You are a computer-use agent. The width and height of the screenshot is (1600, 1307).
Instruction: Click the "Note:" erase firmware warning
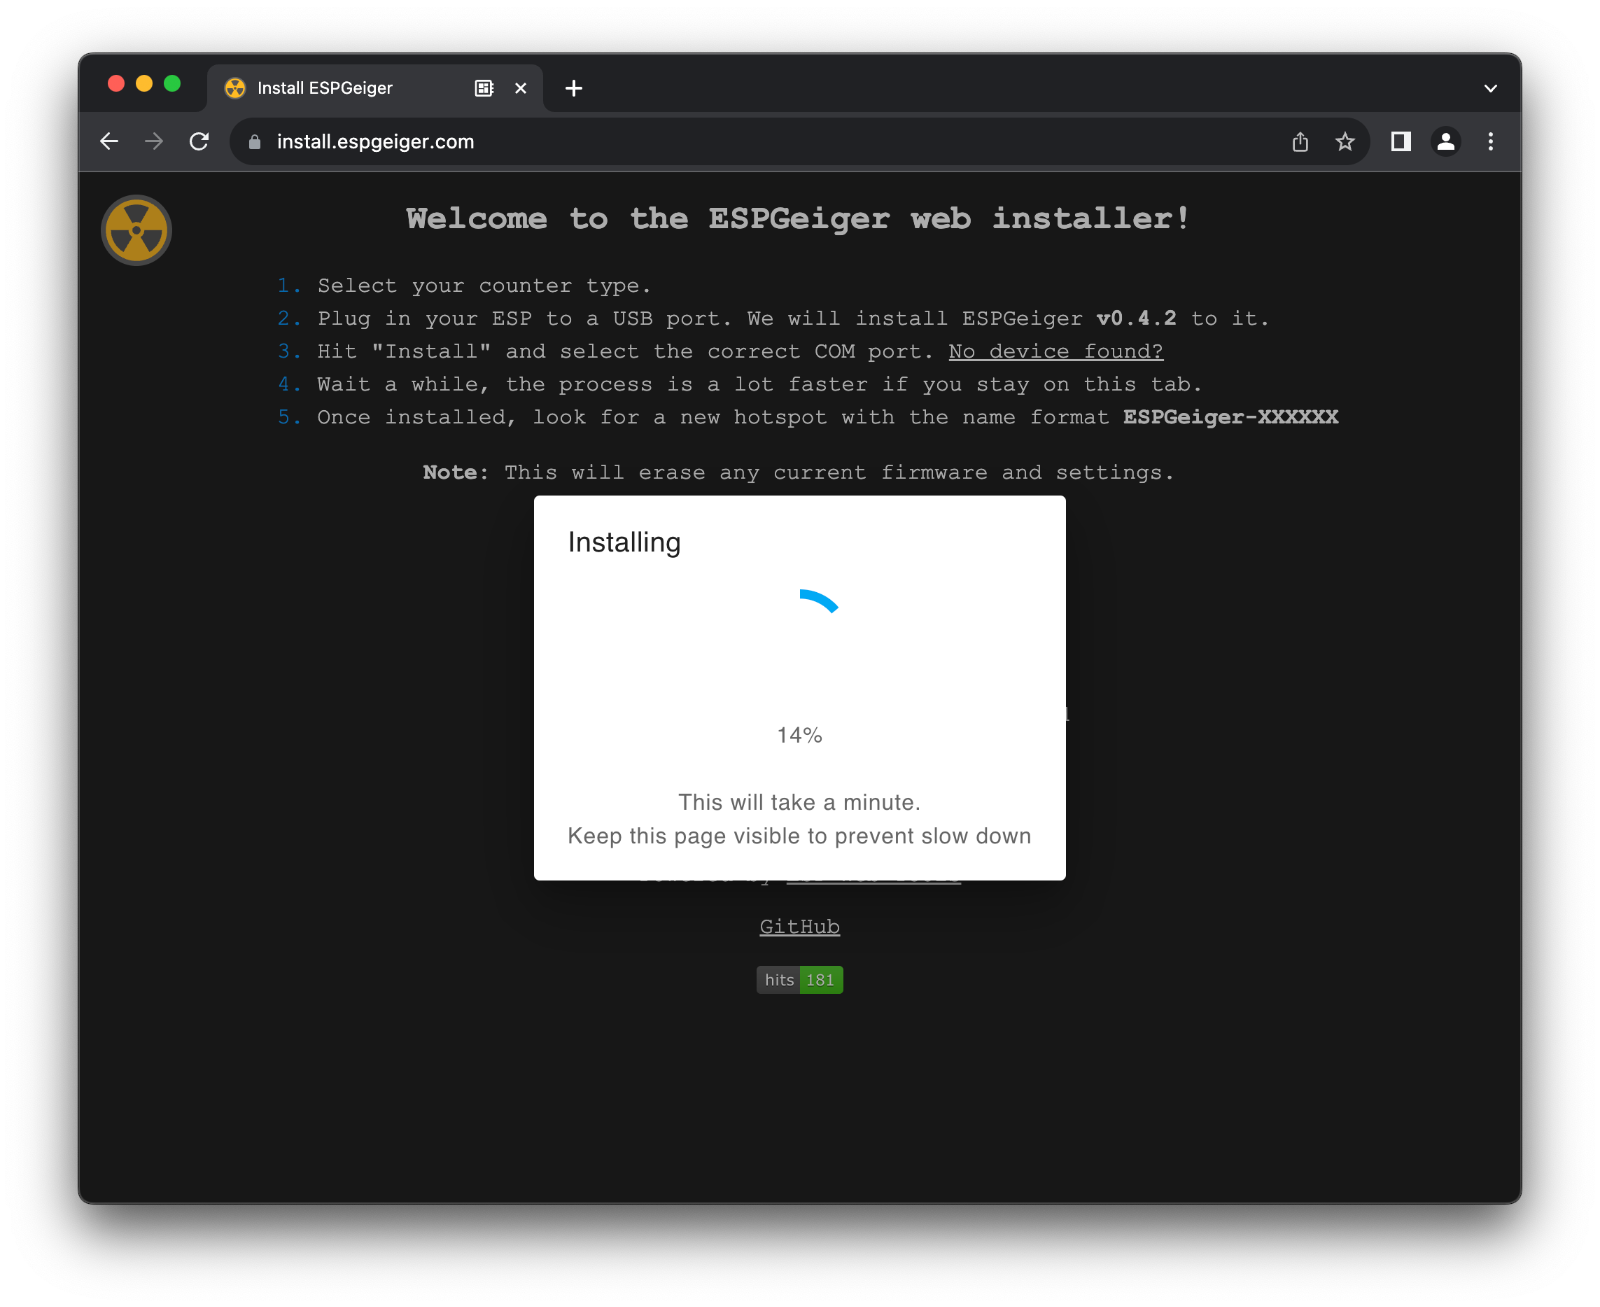point(798,473)
